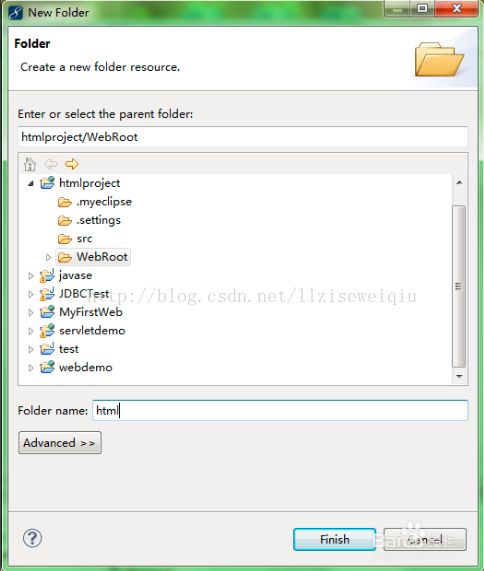Select the MyFirstWeb project label

pyautogui.click(x=91, y=312)
